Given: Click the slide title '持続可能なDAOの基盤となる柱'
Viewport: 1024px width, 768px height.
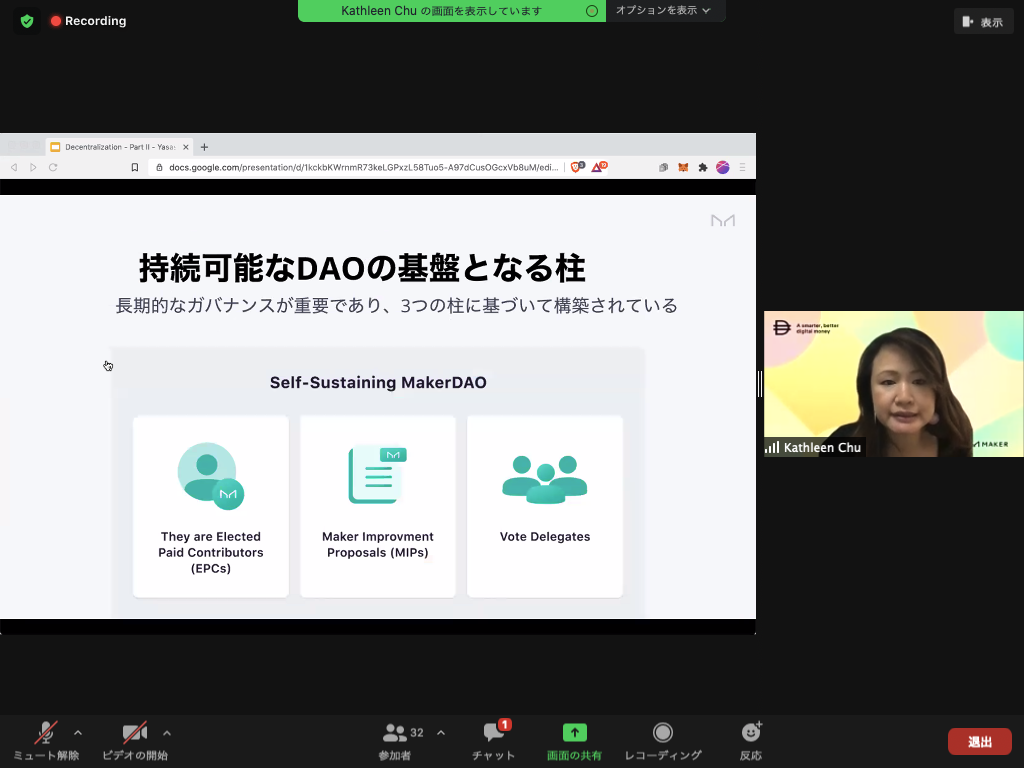Looking at the screenshot, I should tap(362, 268).
